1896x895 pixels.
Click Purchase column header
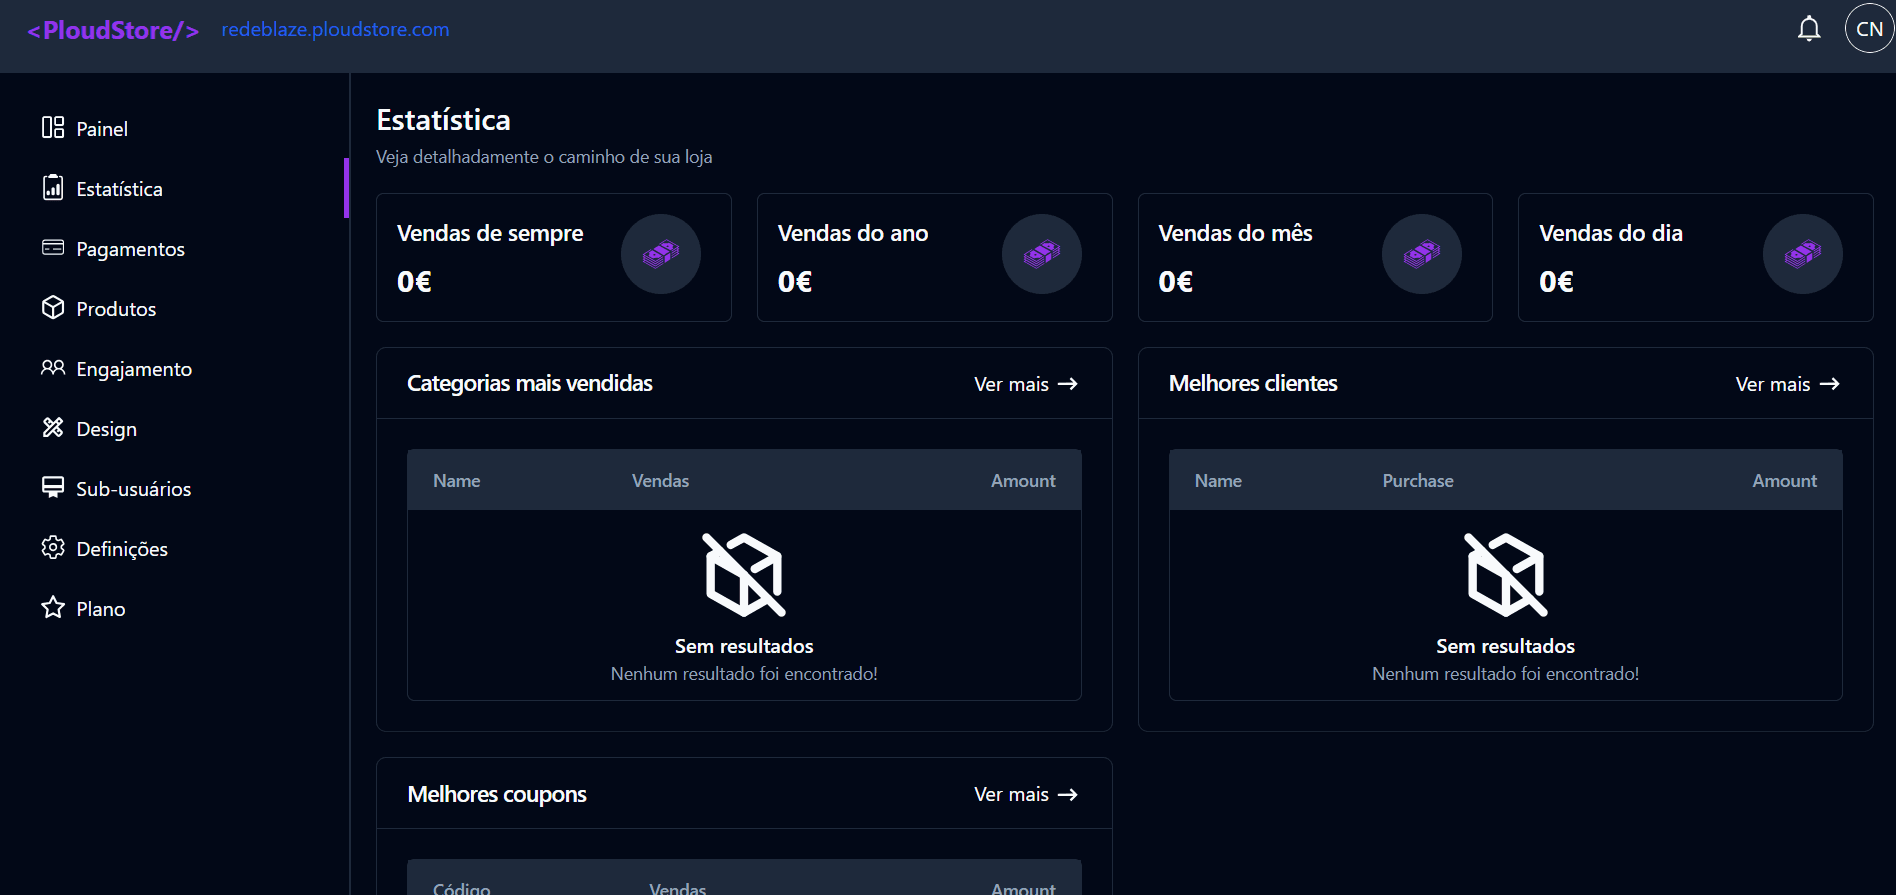tap(1418, 481)
